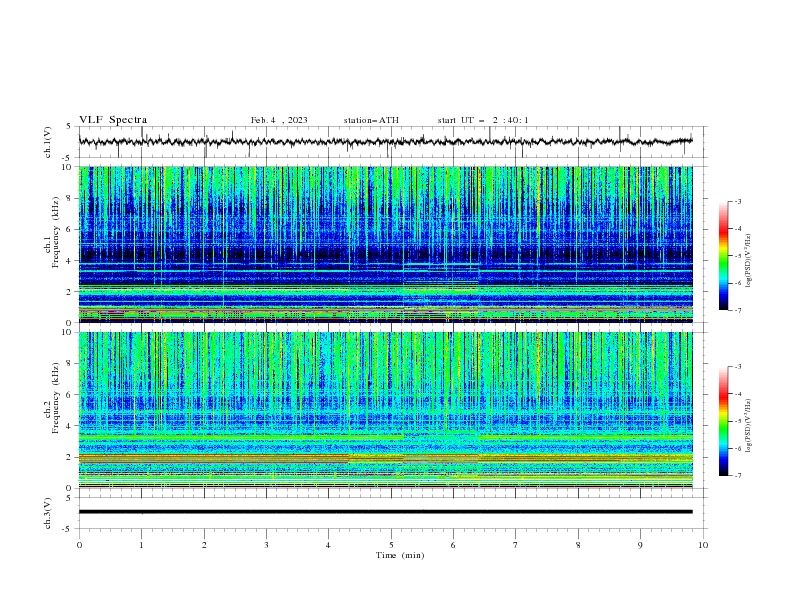This screenshot has width=792, height=612.
Task: Click the '4' kHz tick on ch.1 frequency axis
Action: 71,261
